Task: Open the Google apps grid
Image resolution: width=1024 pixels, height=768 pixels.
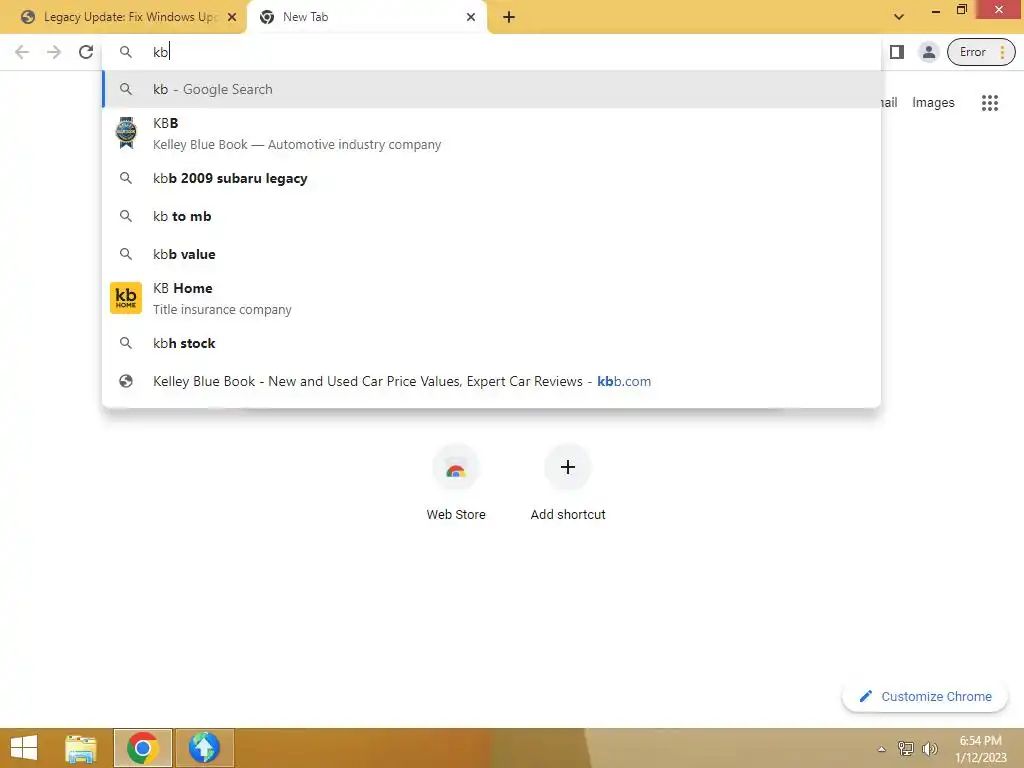Action: tap(989, 103)
